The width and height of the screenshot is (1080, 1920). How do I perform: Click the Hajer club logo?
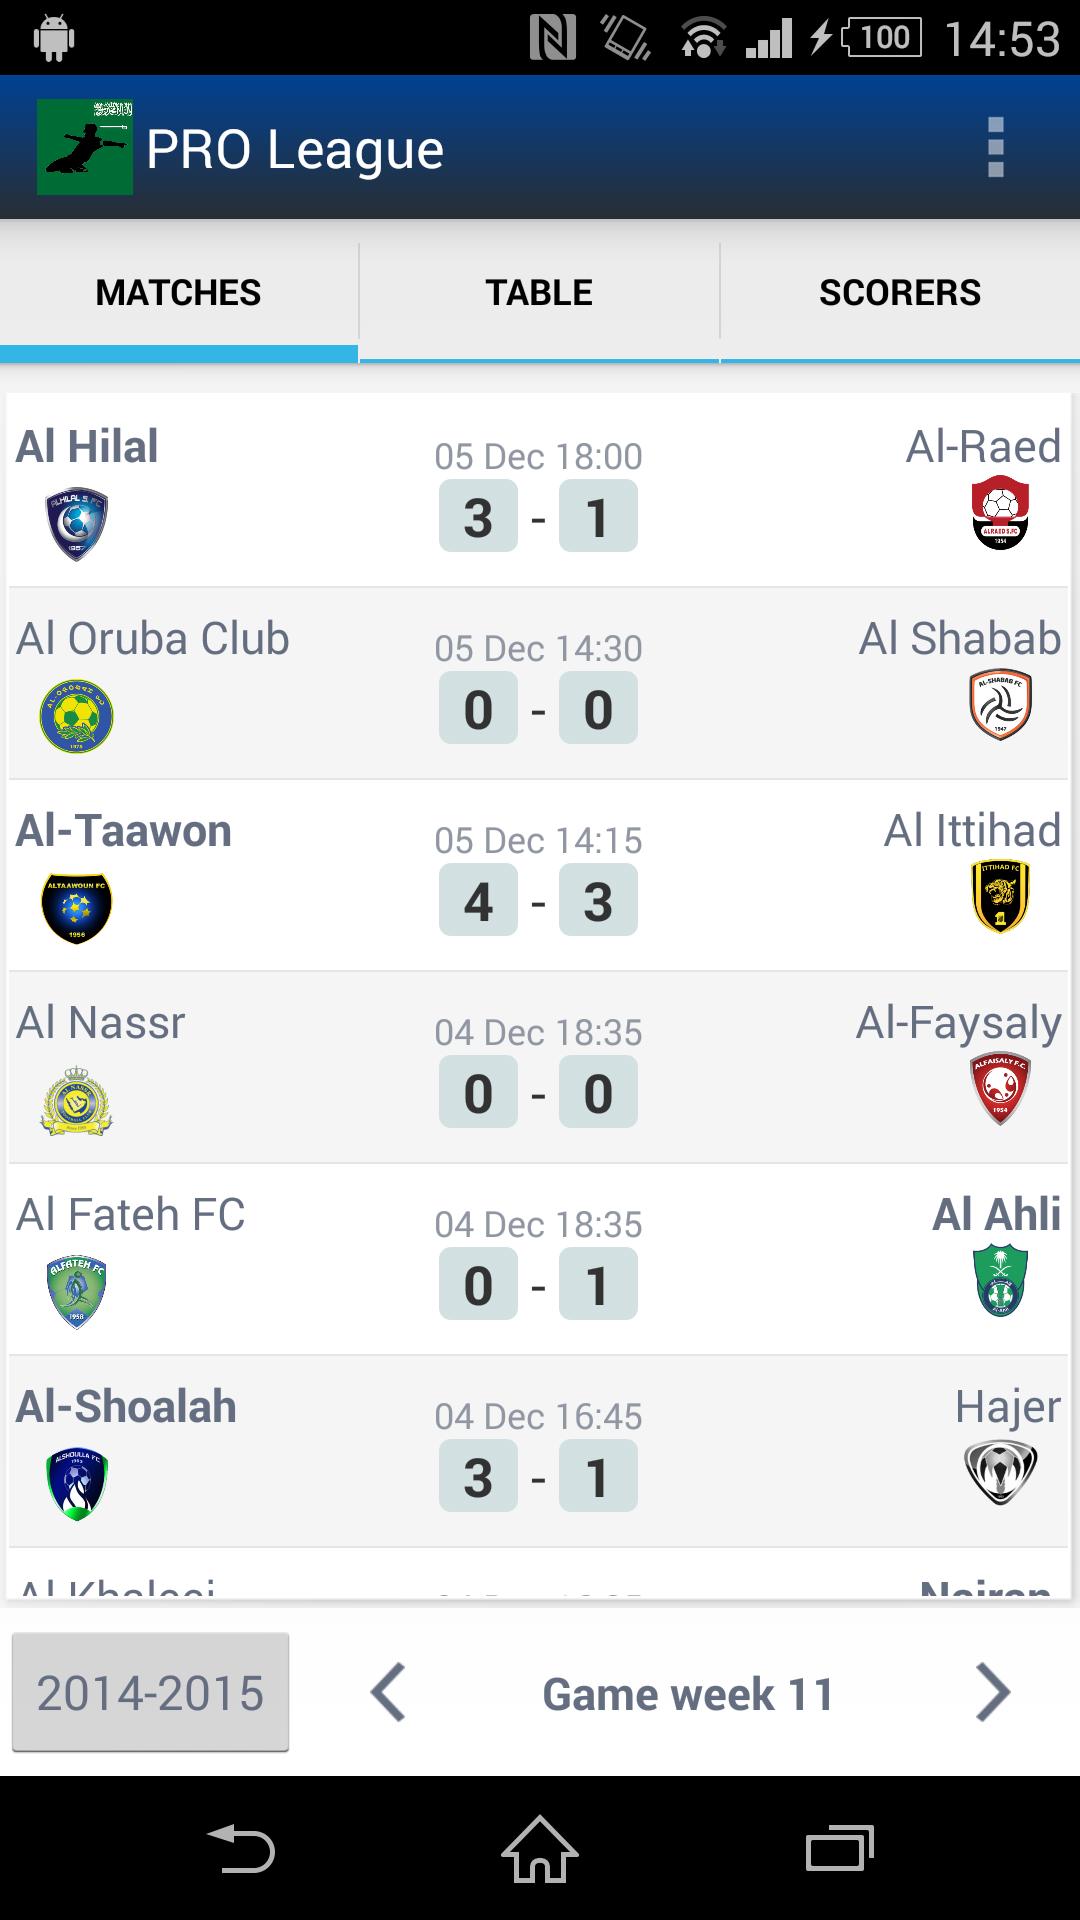pos(999,1472)
